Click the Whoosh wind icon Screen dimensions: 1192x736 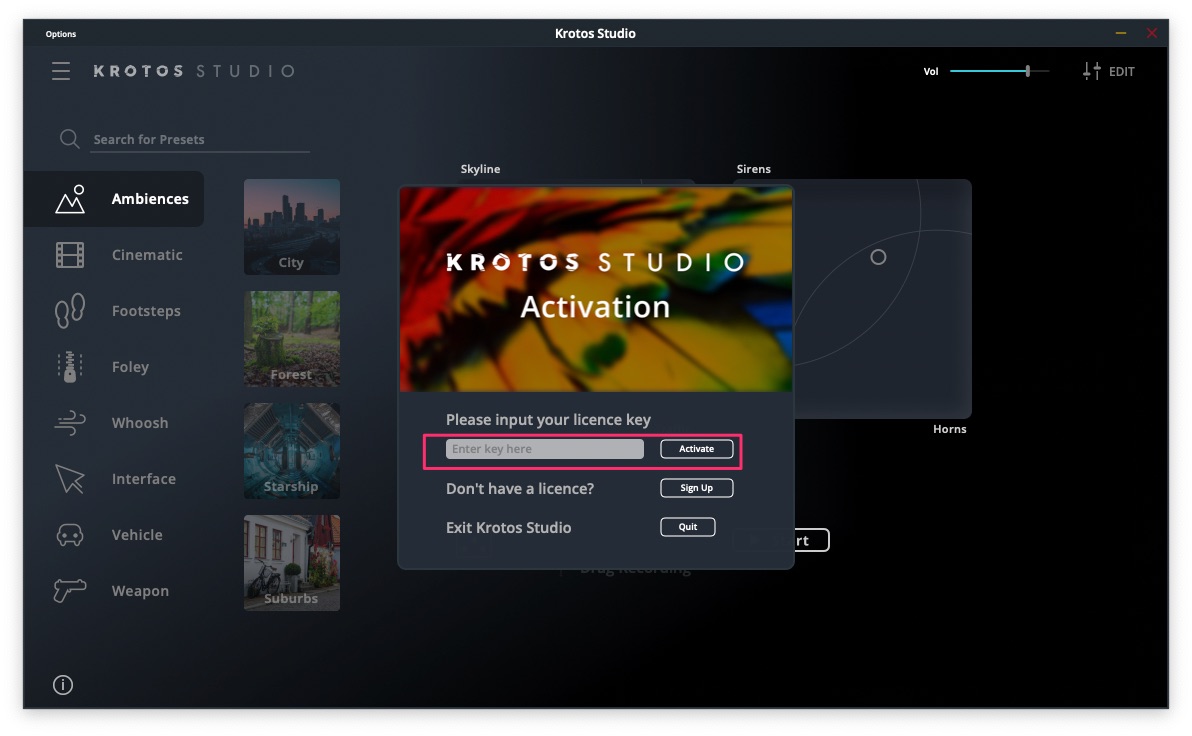click(70, 423)
